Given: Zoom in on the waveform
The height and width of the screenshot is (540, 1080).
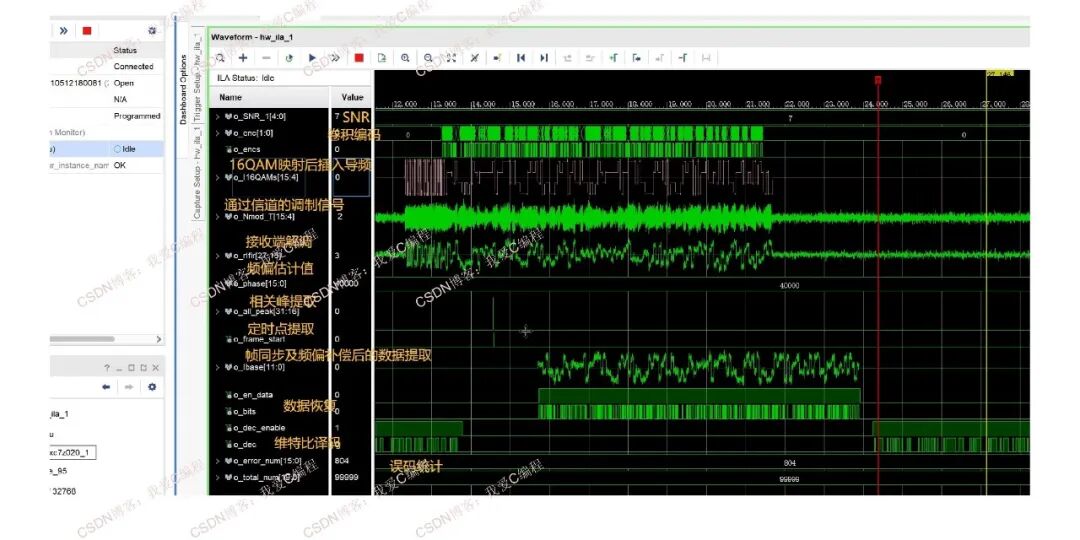Looking at the screenshot, I should pyautogui.click(x=405, y=58).
